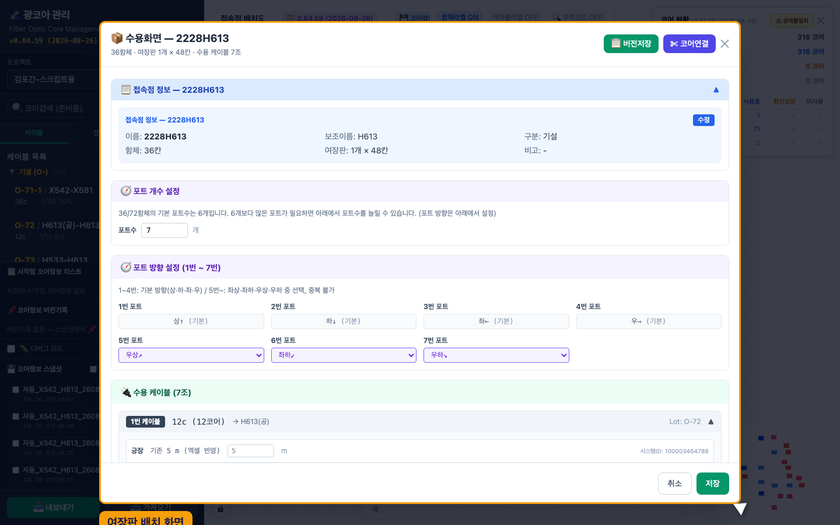Click the magnifier icon in 코아검색 box
This screenshot has height=525, width=840.
17,108
